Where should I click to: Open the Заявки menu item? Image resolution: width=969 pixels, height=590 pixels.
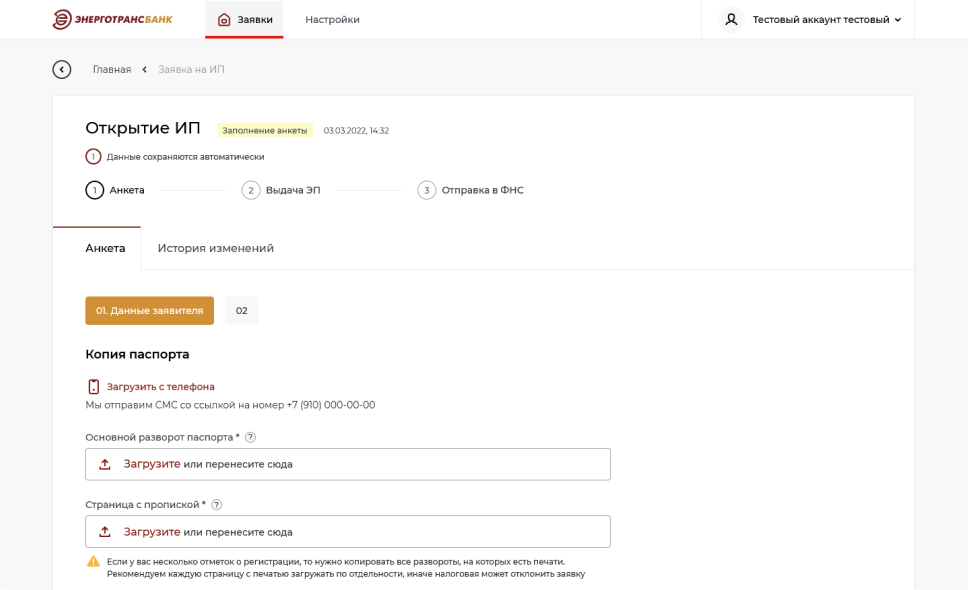pyautogui.click(x=244, y=19)
